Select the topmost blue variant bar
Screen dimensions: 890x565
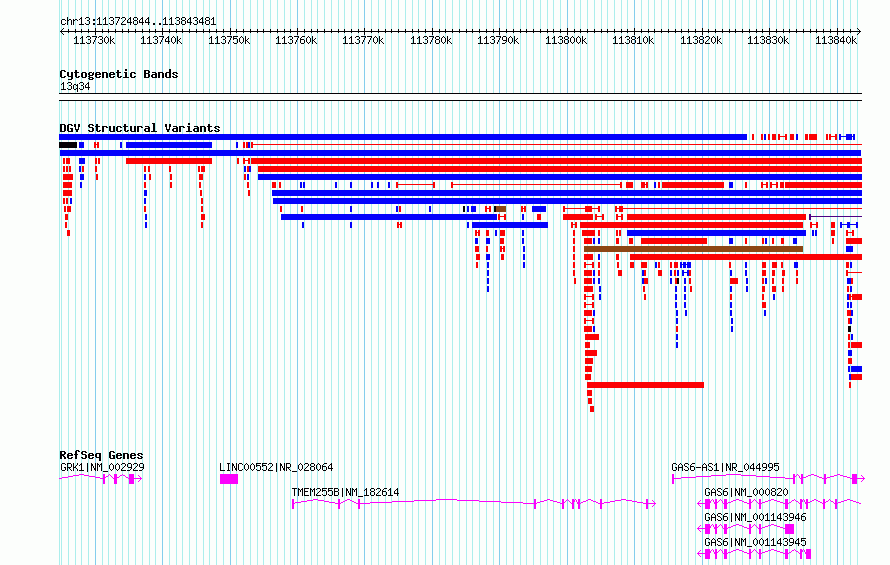(x=403, y=137)
